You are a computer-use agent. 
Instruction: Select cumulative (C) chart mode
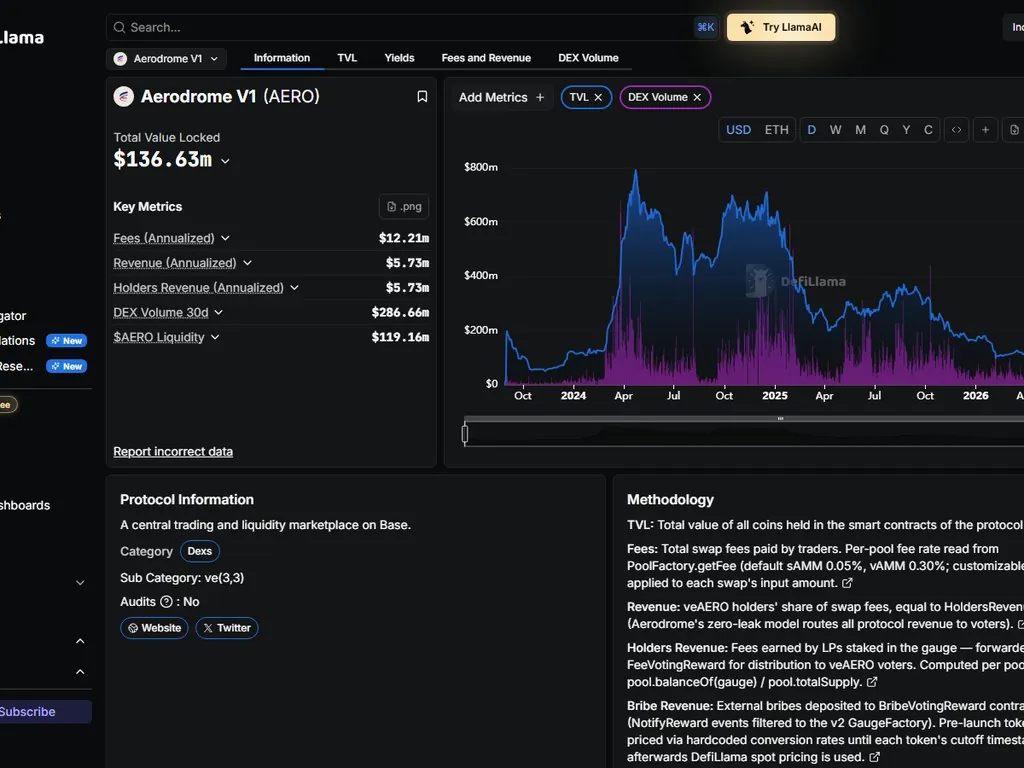(928, 130)
